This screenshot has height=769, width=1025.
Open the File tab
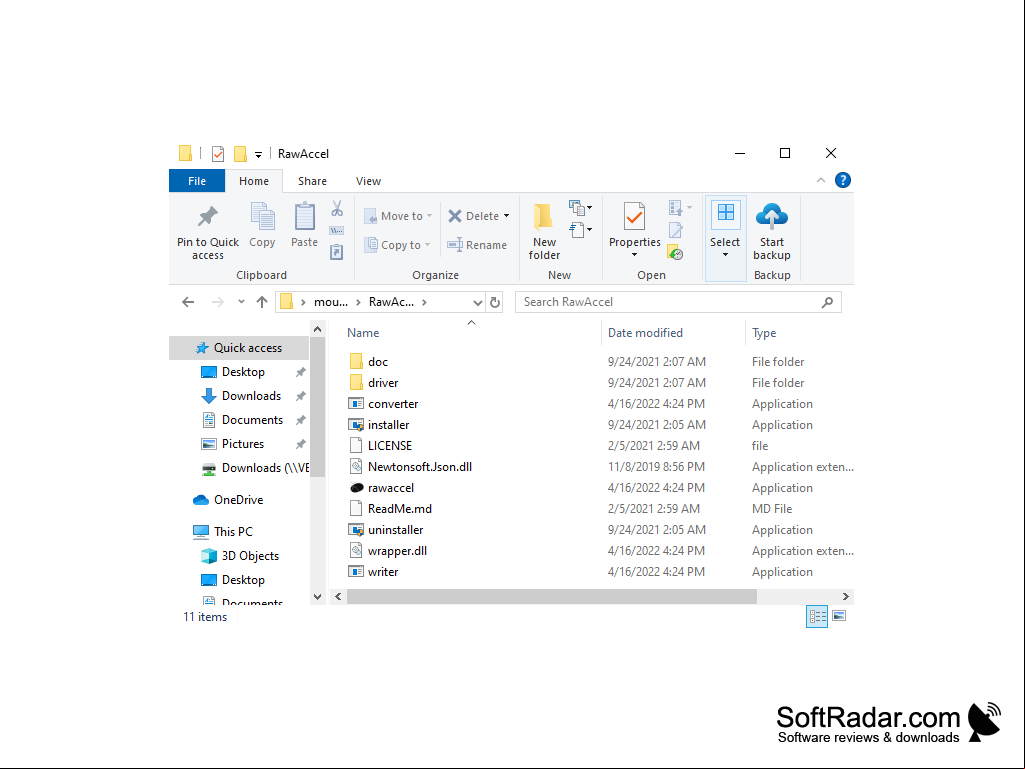coord(197,181)
